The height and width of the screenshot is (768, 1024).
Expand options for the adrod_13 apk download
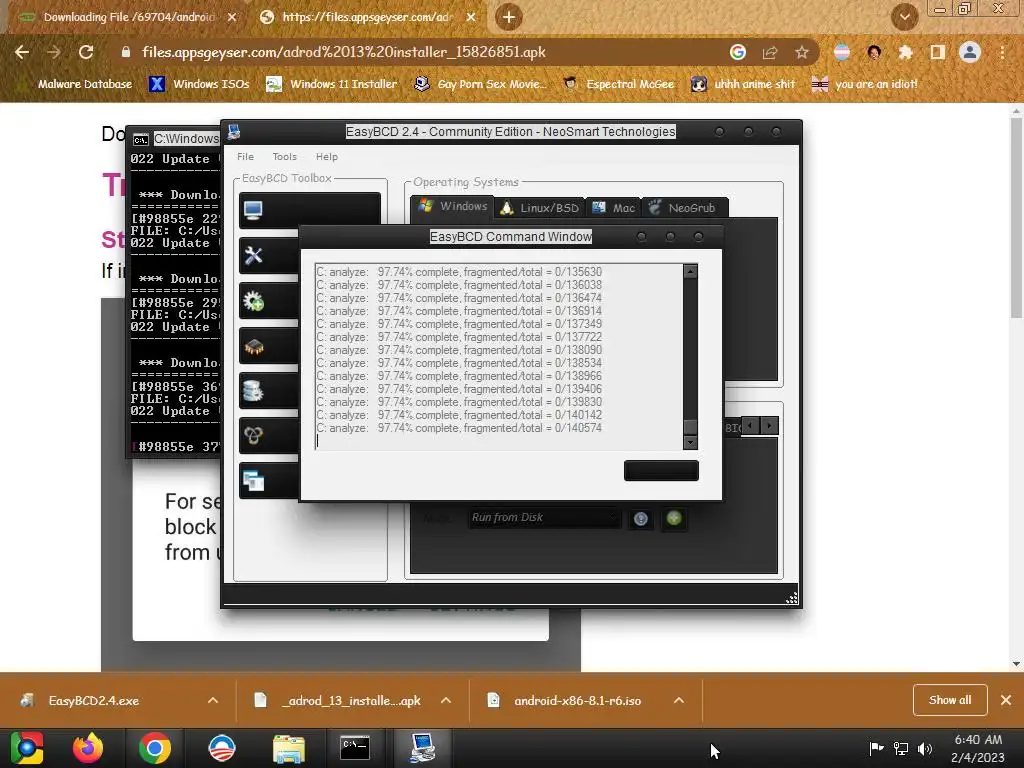coord(446,701)
